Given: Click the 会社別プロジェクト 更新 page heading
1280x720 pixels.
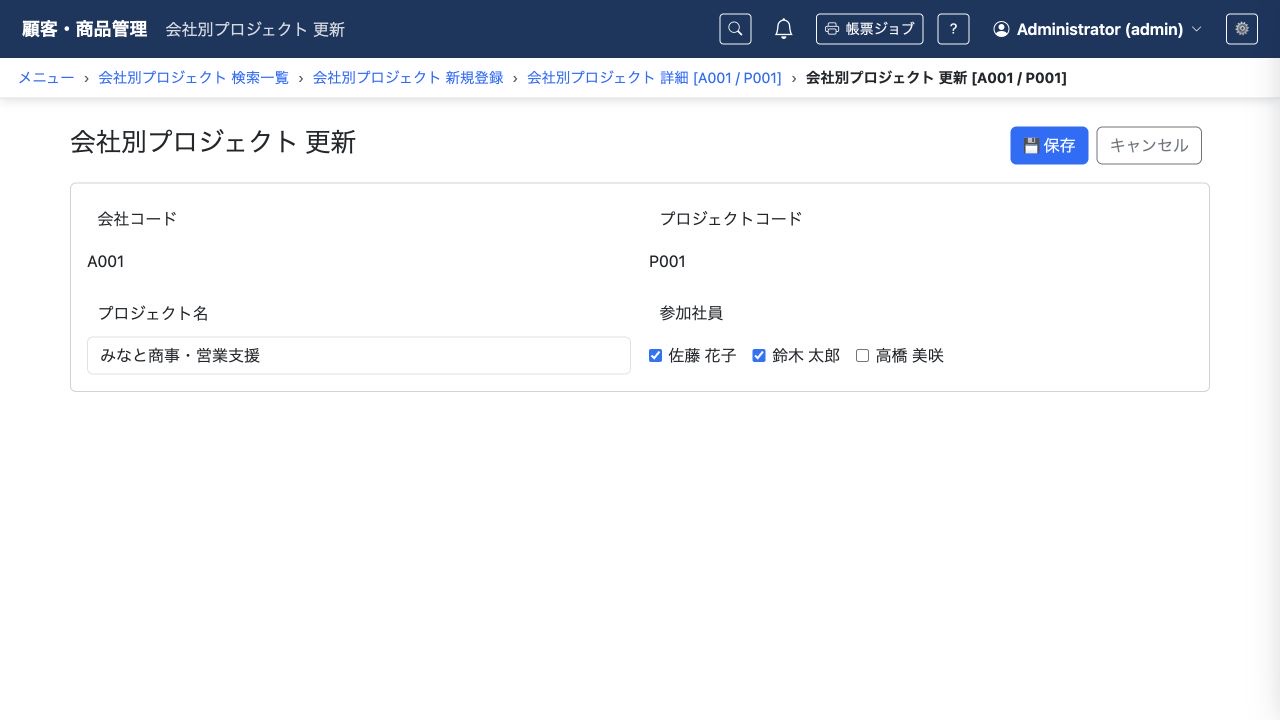Looking at the screenshot, I should (213, 142).
